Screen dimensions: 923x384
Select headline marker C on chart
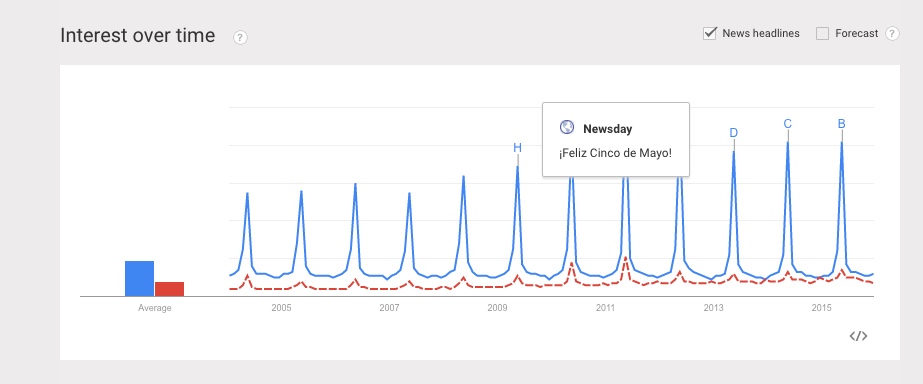[788, 124]
